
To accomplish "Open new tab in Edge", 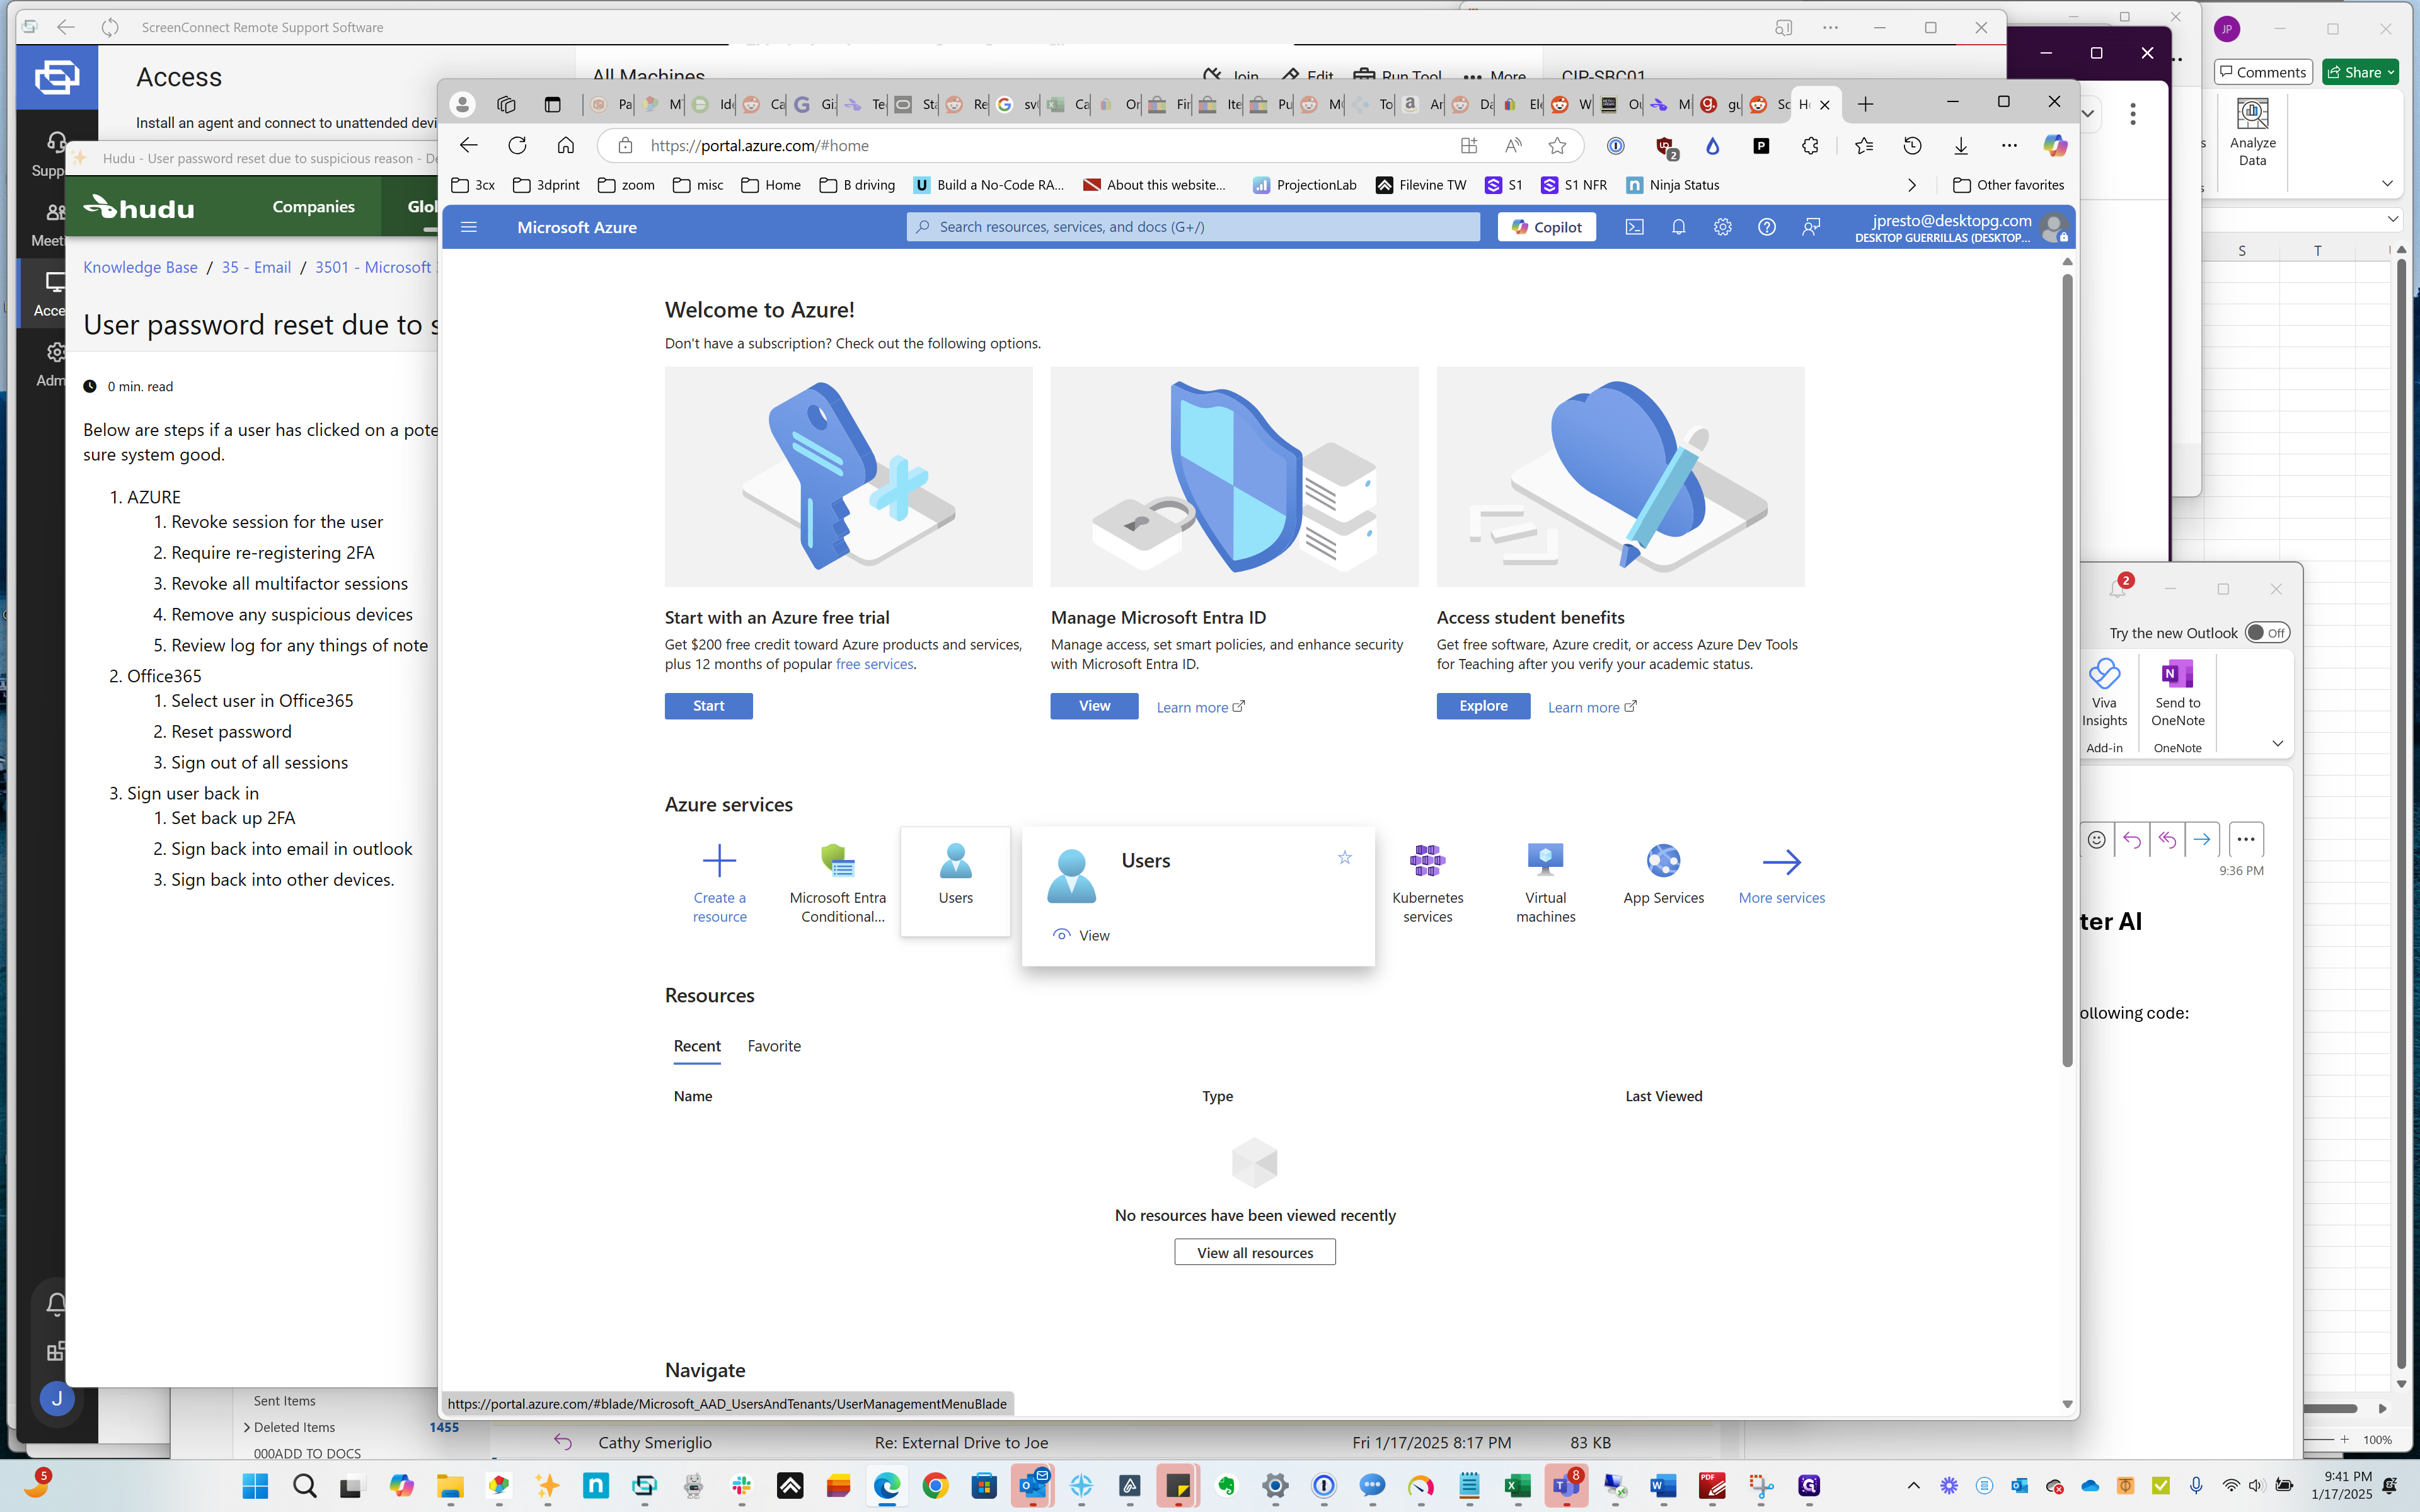I will pos(1865,104).
